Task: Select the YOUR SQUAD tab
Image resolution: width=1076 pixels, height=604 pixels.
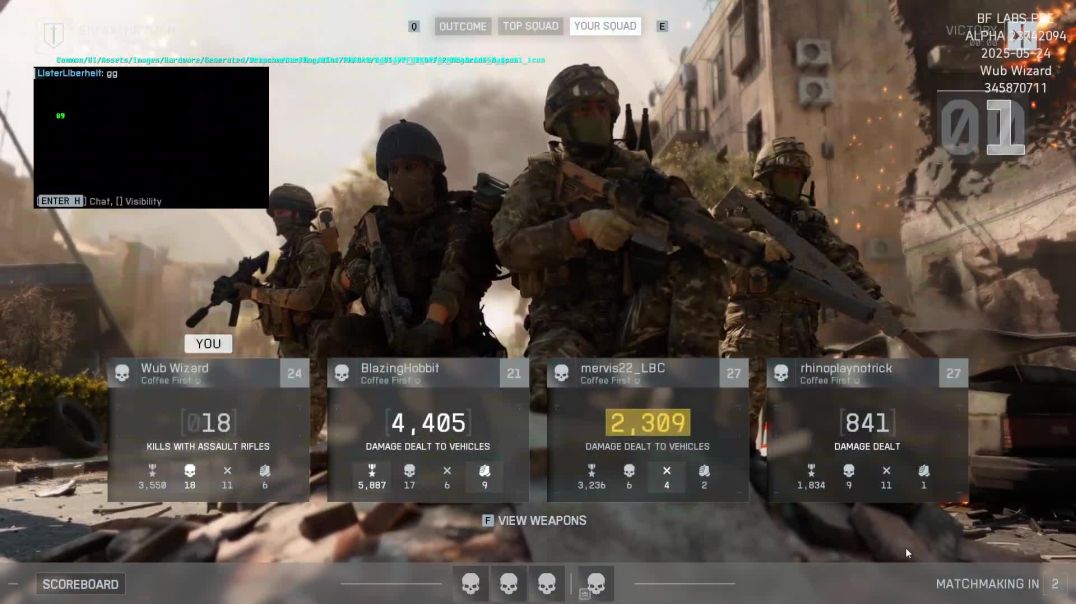Action: (x=605, y=26)
